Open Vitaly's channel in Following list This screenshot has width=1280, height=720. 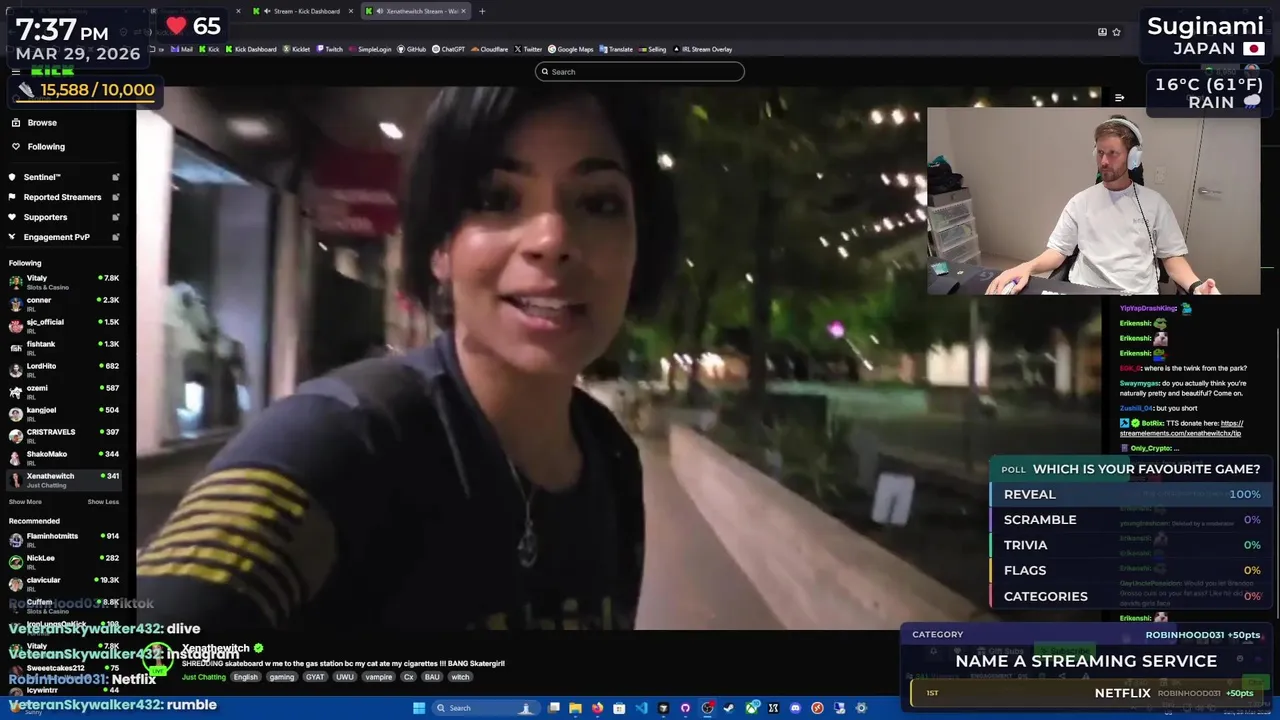[64, 281]
